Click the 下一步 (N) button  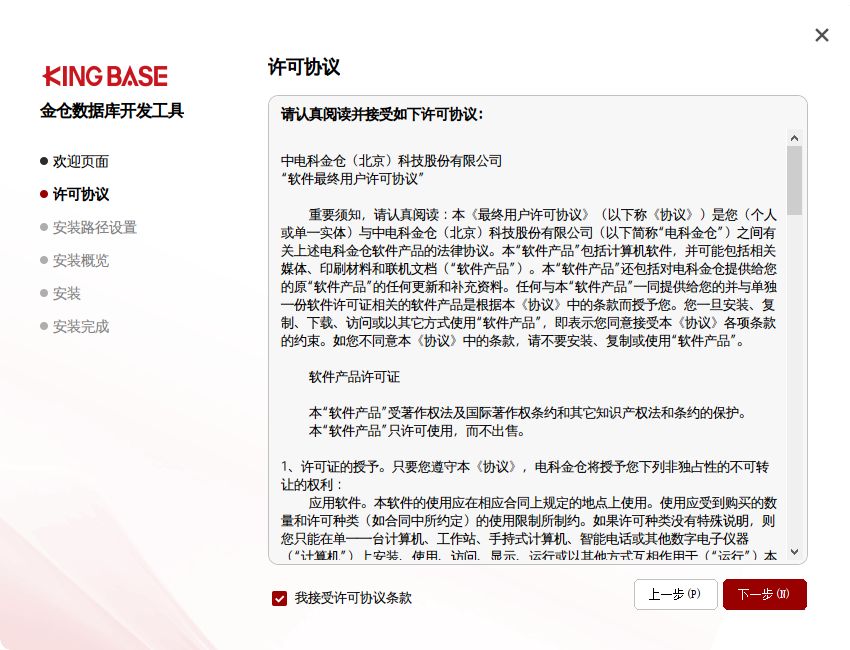(764, 594)
